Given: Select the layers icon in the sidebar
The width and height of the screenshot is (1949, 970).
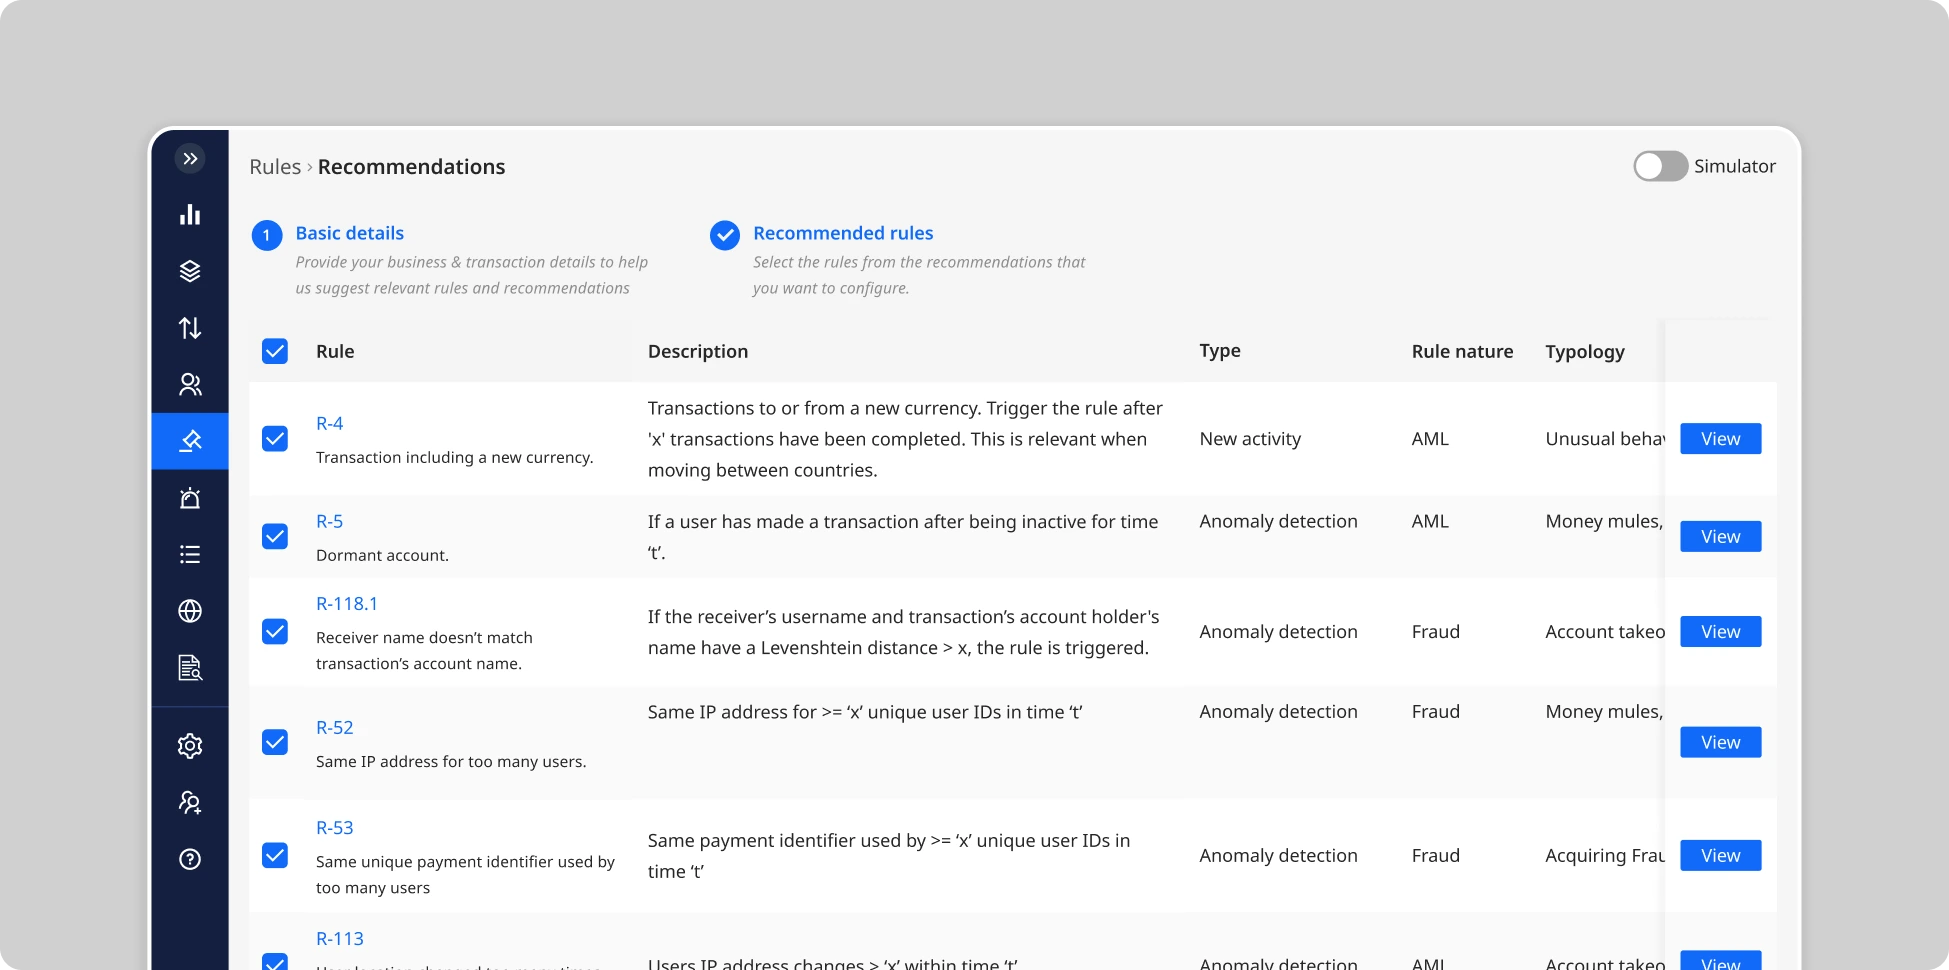Looking at the screenshot, I should [190, 271].
